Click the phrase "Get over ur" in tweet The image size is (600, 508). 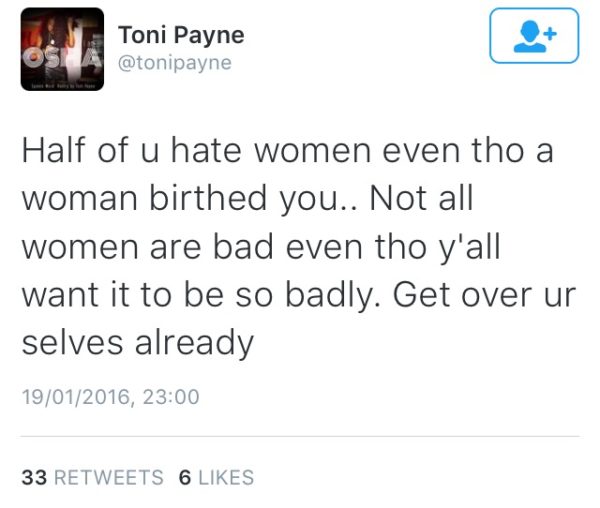pyautogui.click(x=484, y=295)
